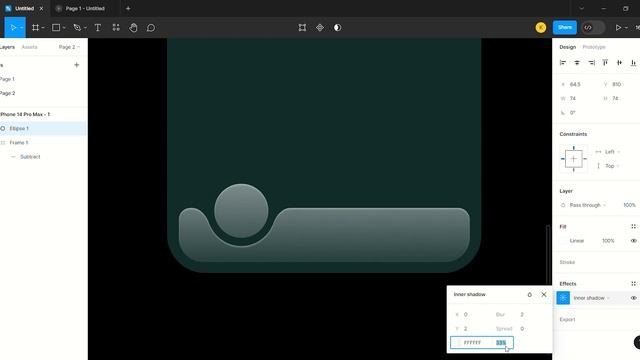Click Align top icon
The height and width of the screenshot is (360, 640).
tap(605, 62)
